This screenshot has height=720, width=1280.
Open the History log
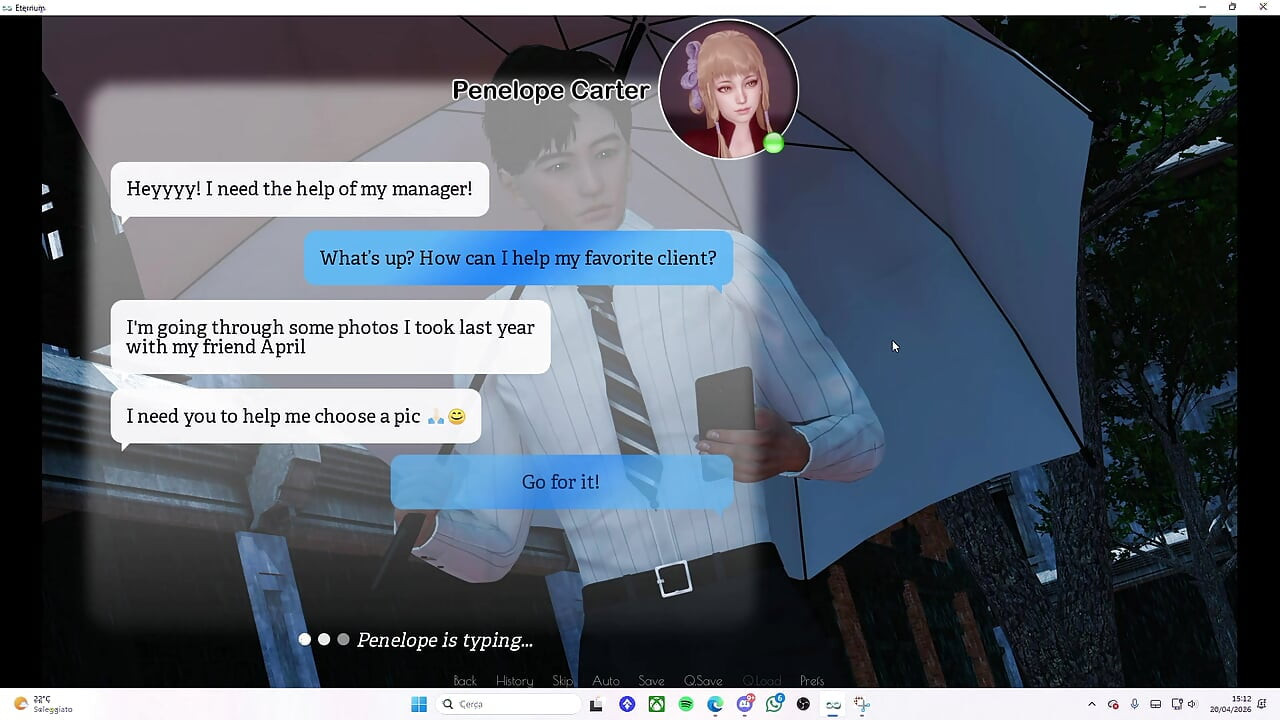coord(514,681)
